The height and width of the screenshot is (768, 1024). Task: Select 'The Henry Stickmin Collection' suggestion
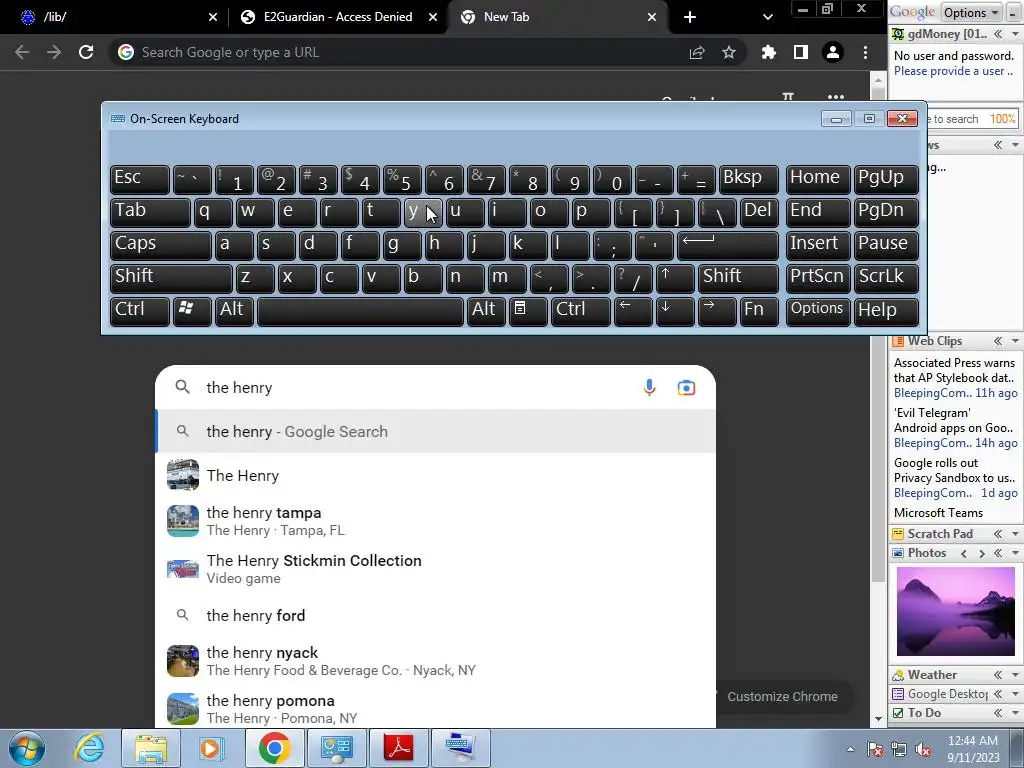click(436, 569)
